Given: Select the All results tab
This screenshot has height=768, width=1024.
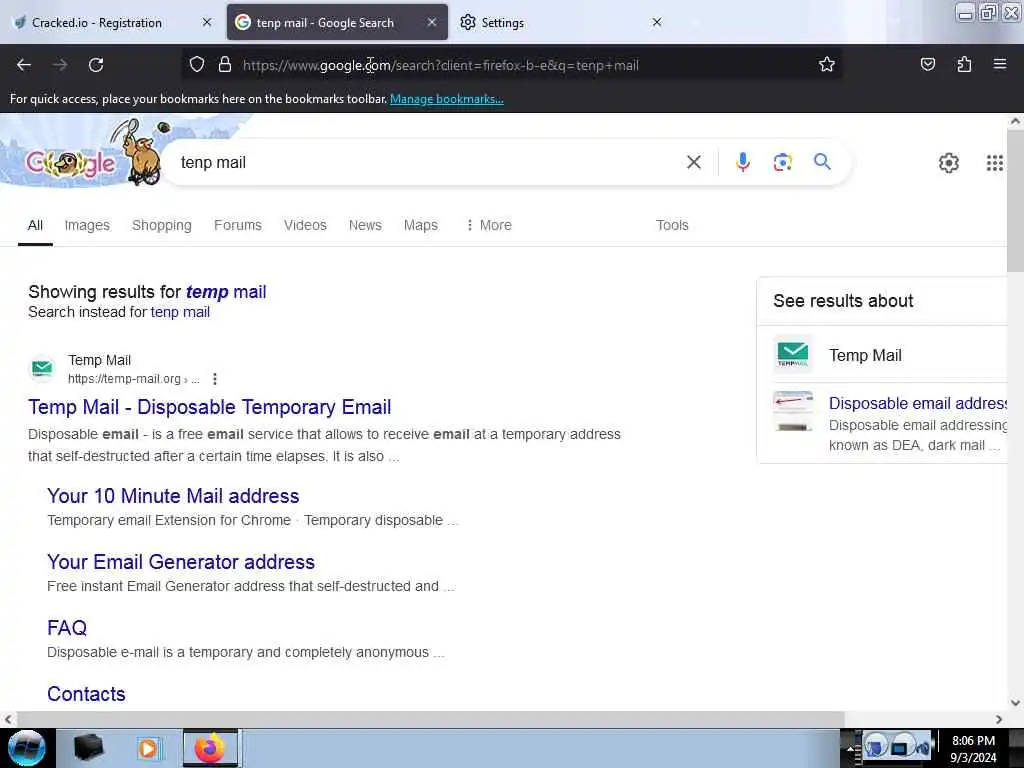Looking at the screenshot, I should coord(35,225).
